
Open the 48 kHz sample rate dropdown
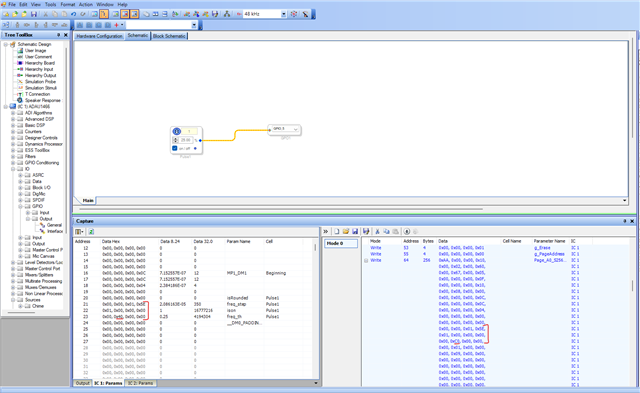[284, 14]
